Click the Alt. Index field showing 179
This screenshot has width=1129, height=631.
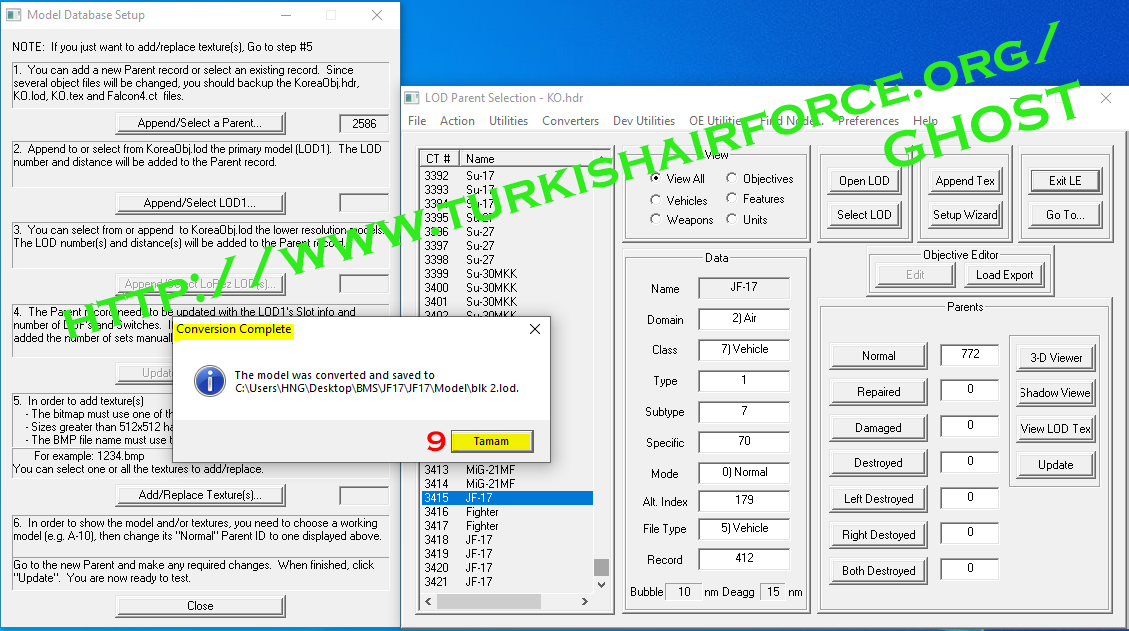tap(744, 500)
